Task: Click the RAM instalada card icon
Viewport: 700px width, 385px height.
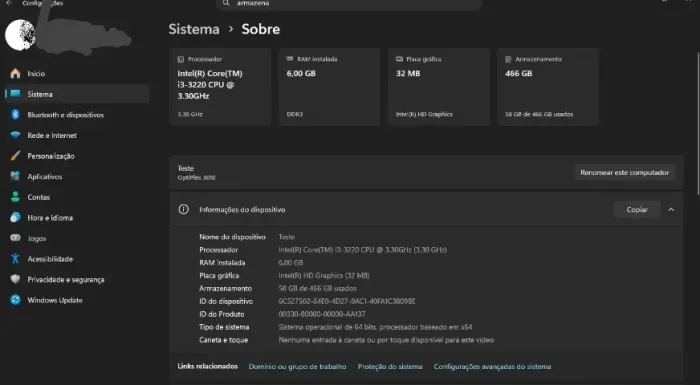Action: click(x=290, y=59)
